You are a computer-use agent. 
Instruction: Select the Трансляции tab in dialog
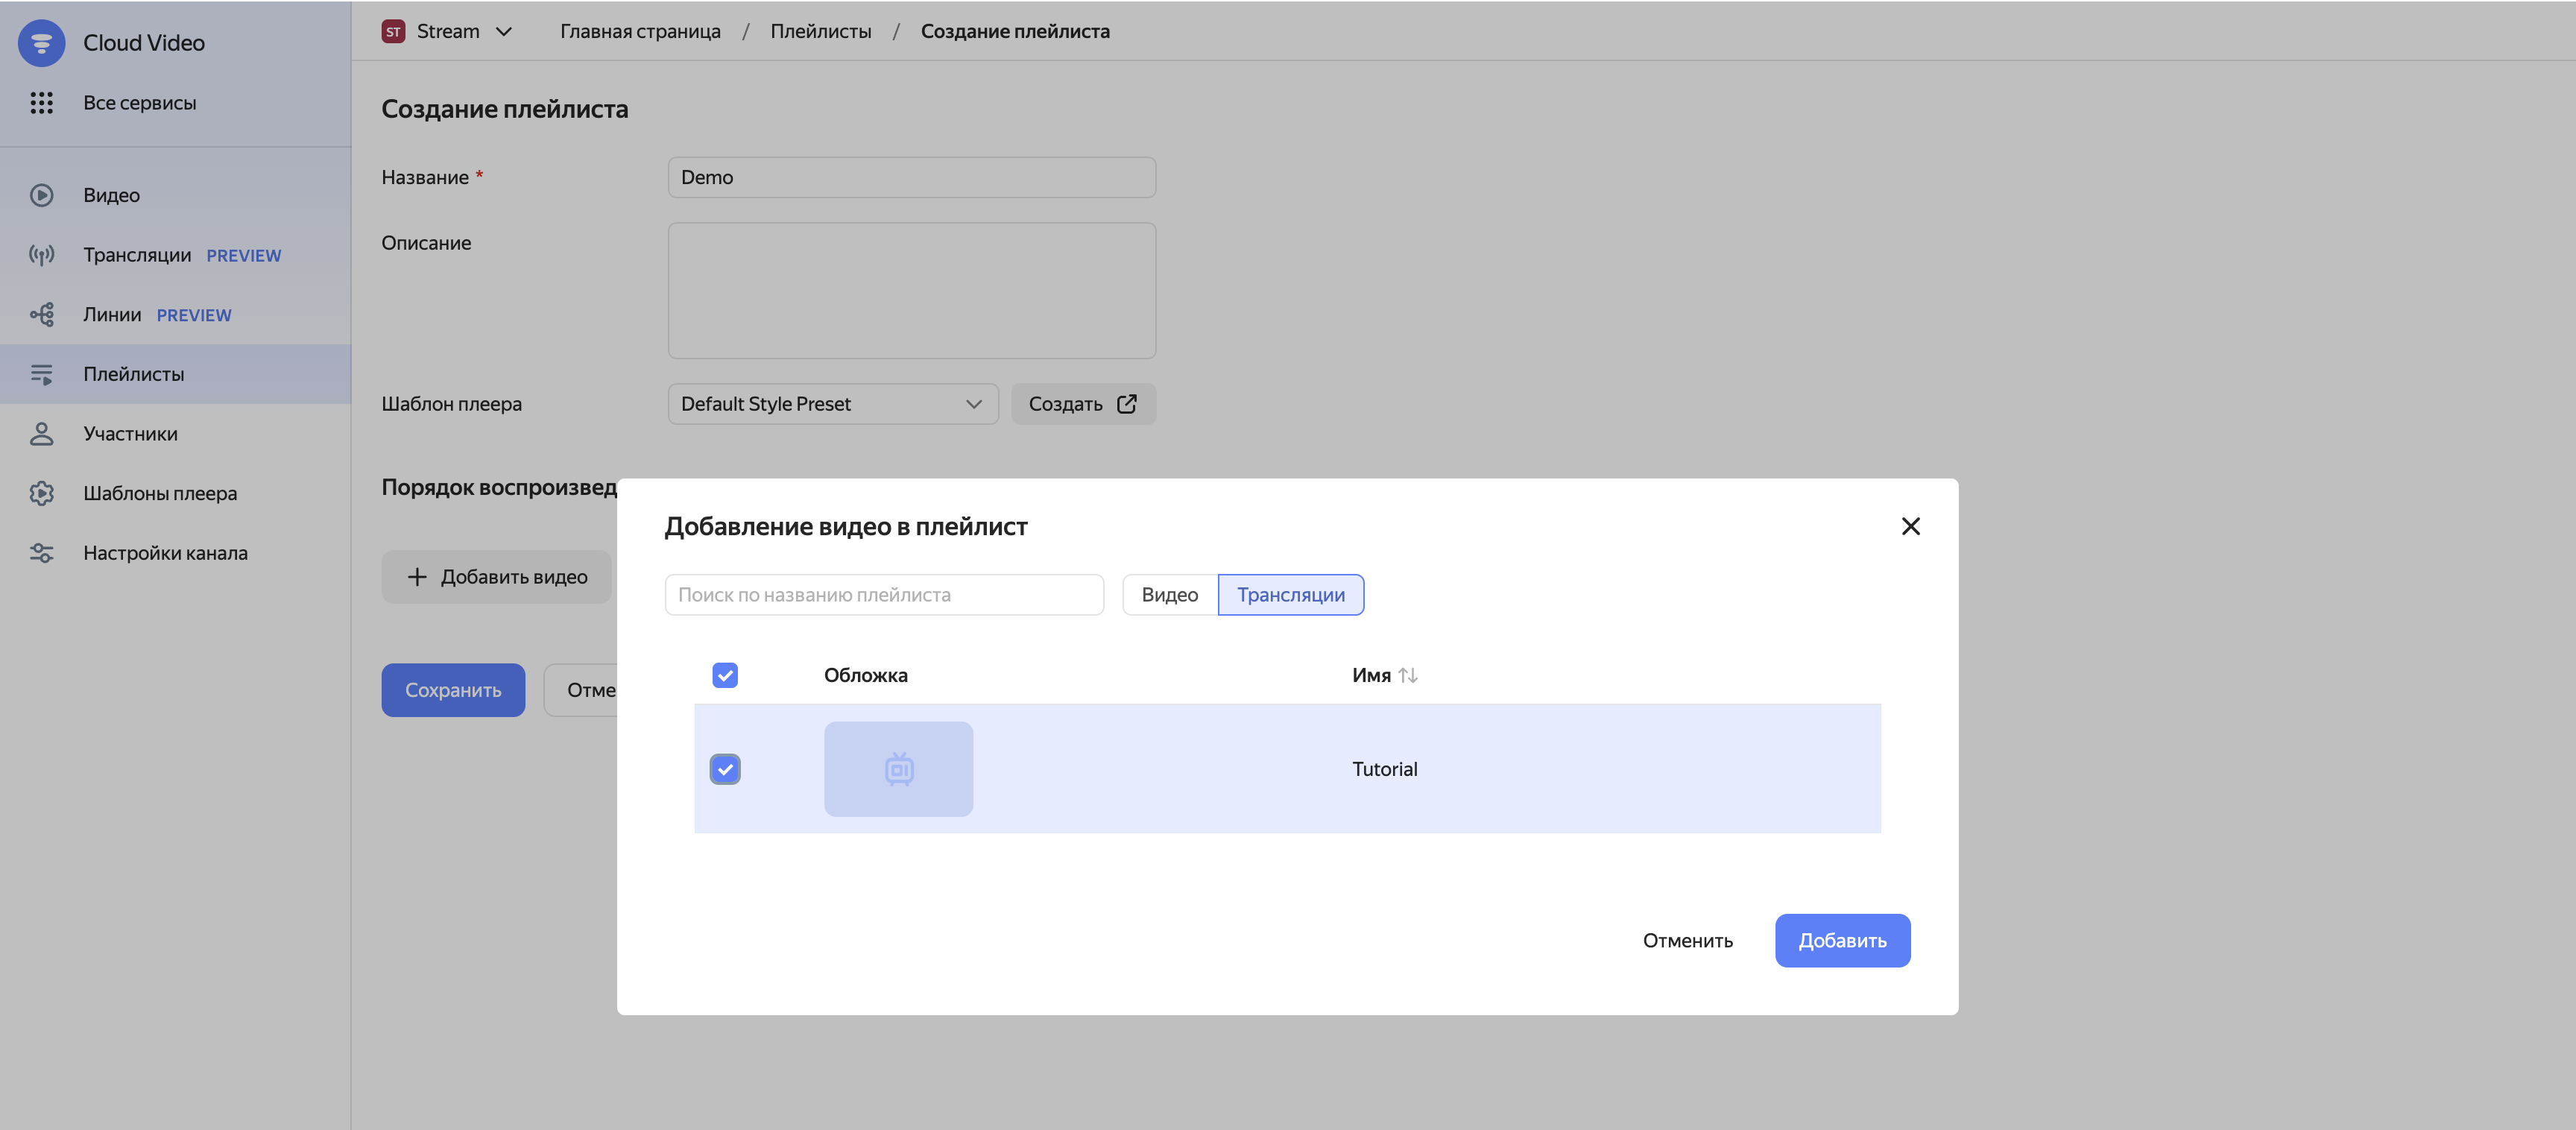click(1290, 595)
